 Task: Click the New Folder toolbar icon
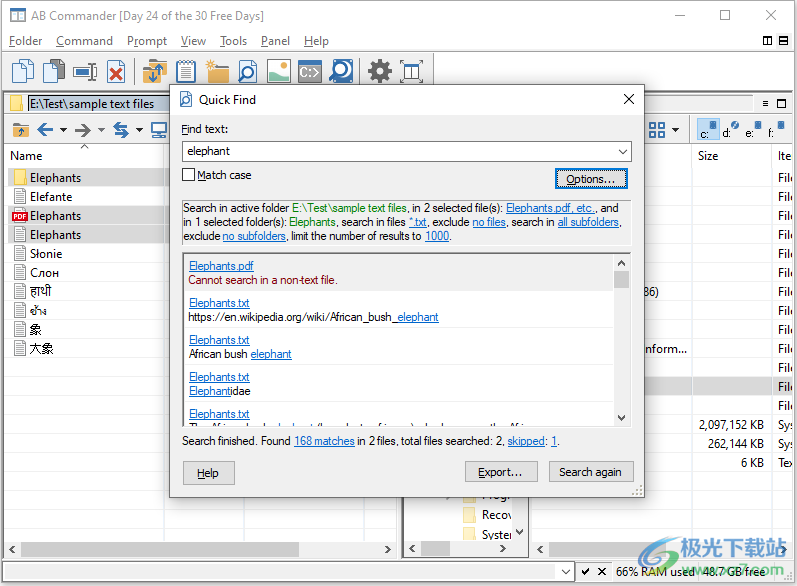pos(217,71)
